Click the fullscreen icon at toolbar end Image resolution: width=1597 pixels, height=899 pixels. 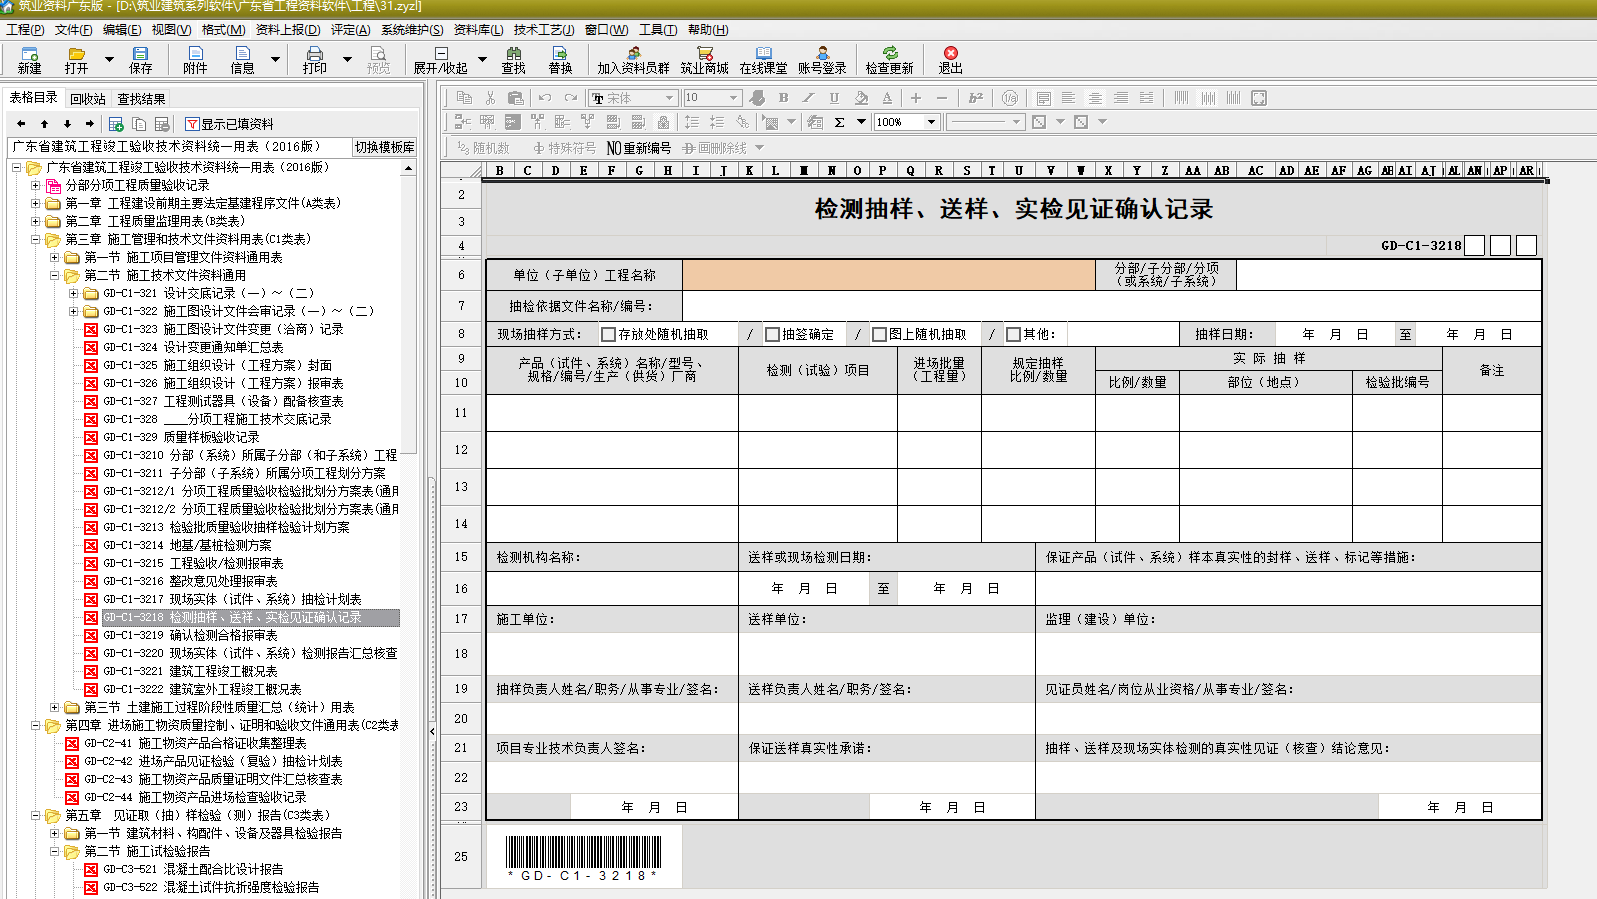coord(1259,98)
